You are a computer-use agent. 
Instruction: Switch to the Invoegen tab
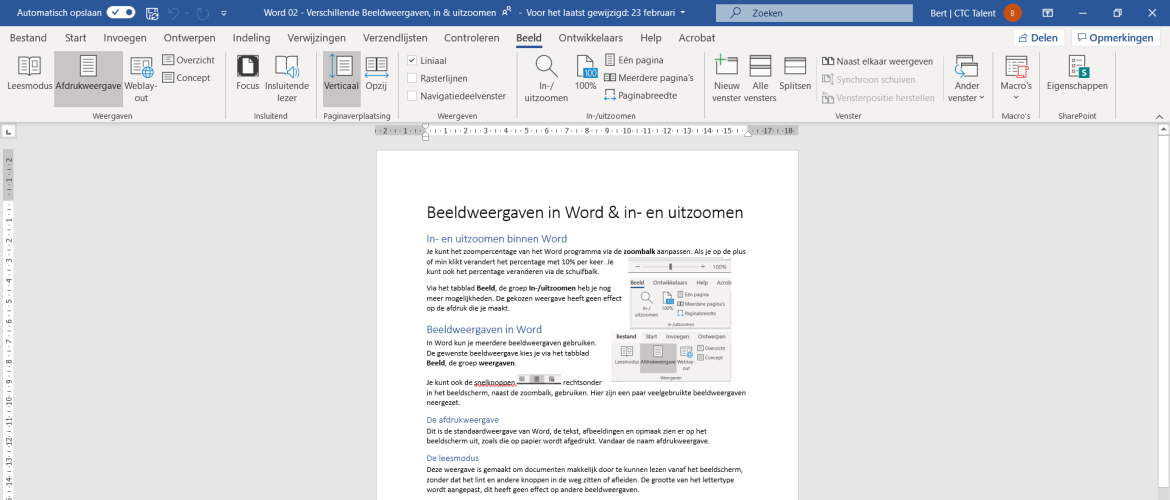coord(125,37)
